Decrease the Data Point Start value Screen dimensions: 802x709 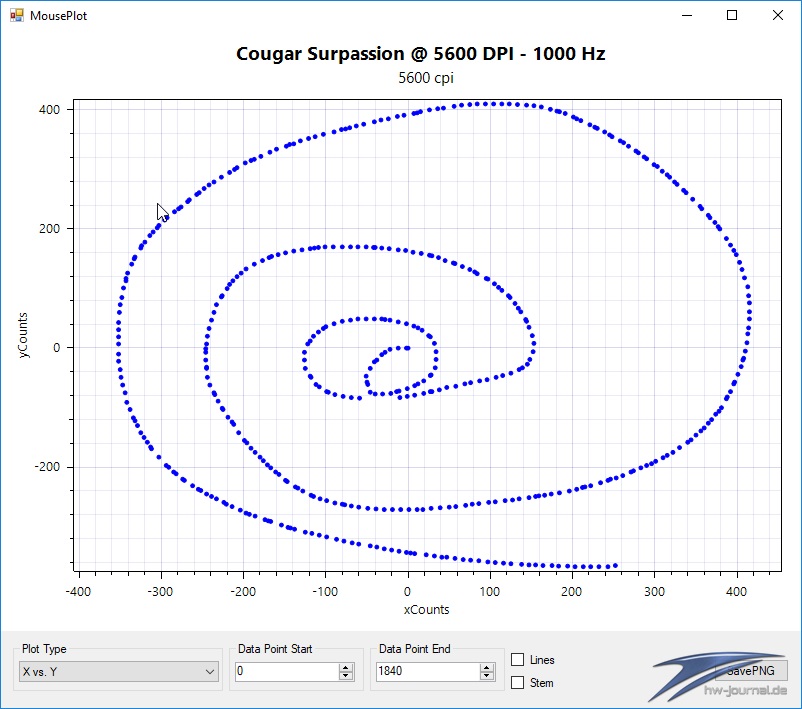click(346, 676)
